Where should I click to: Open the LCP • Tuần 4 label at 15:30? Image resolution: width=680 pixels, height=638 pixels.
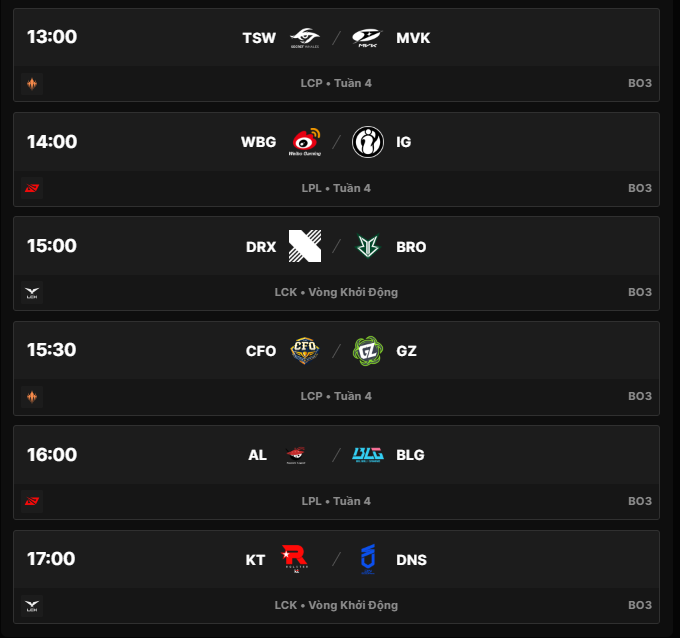click(x=336, y=397)
